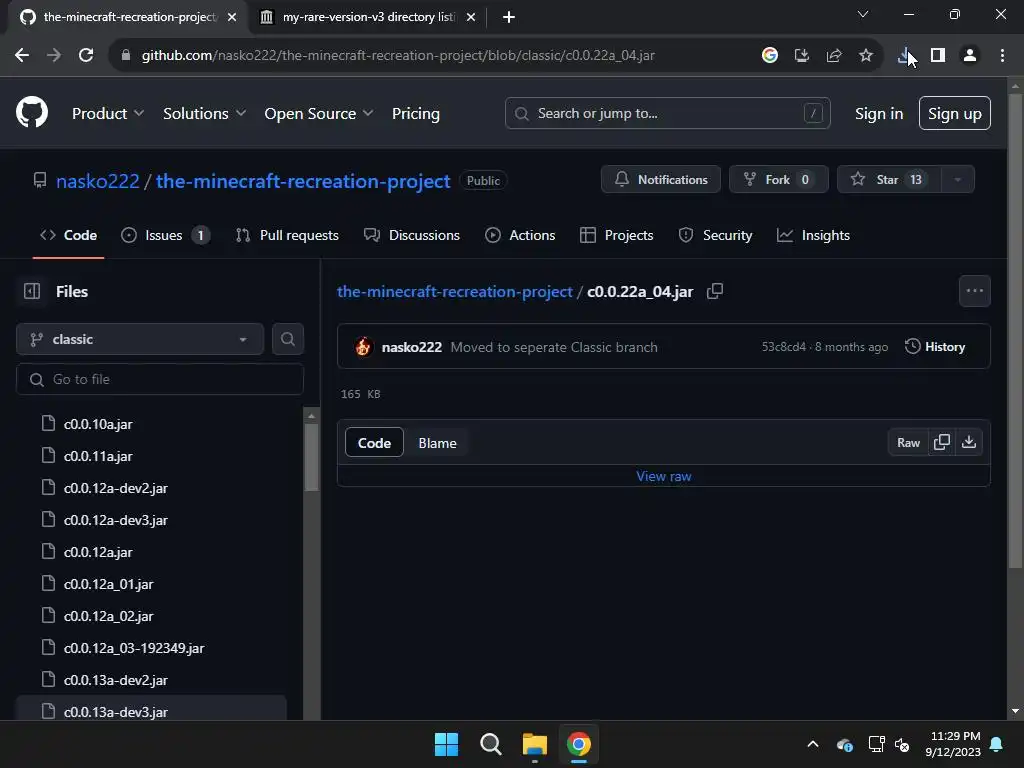Select the Code view toggle

tap(374, 443)
